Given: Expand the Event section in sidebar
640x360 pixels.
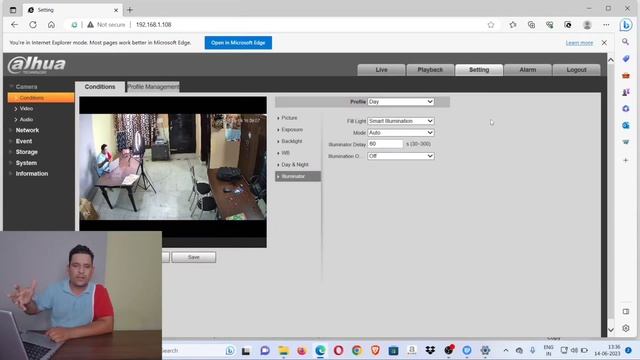Looking at the screenshot, I should click(24, 141).
